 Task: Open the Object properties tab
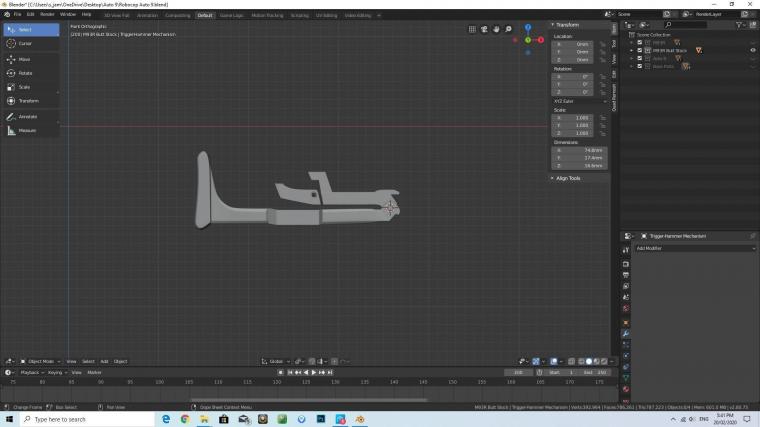(626, 323)
